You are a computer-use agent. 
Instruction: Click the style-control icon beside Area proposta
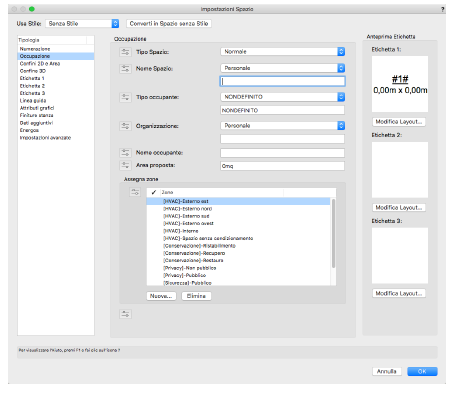pyautogui.click(x=125, y=165)
